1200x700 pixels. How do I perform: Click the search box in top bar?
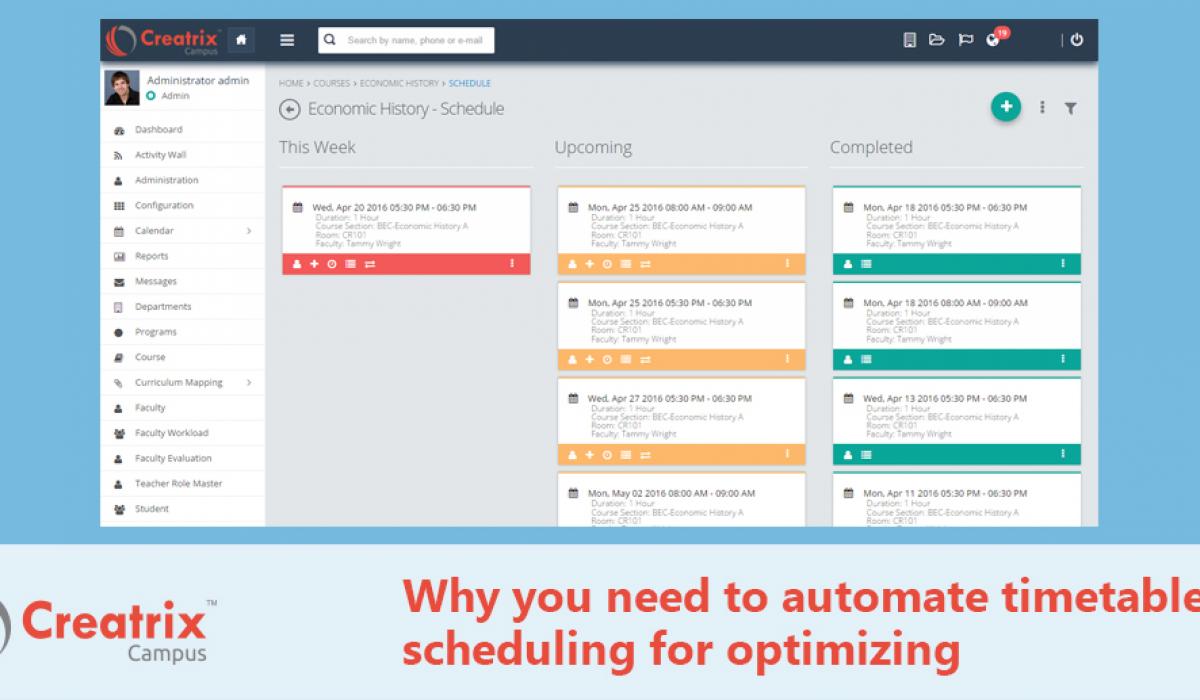[406, 40]
